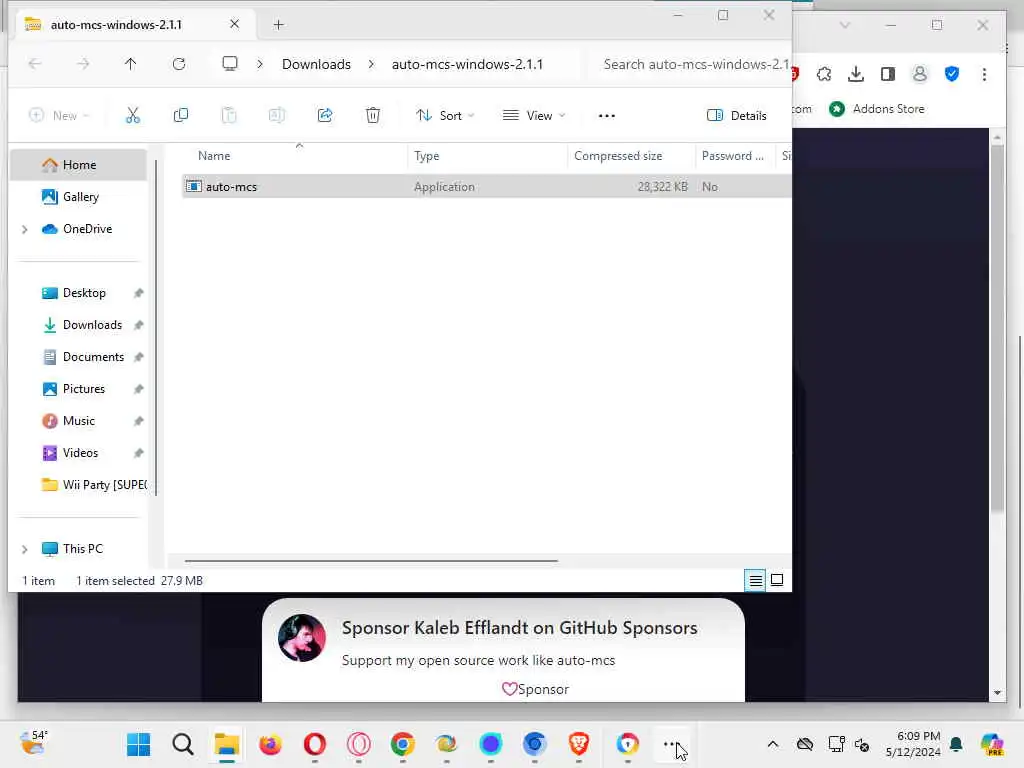Image resolution: width=1024 pixels, height=768 pixels.
Task: Open a new Explorer tab
Action: pos(279,25)
